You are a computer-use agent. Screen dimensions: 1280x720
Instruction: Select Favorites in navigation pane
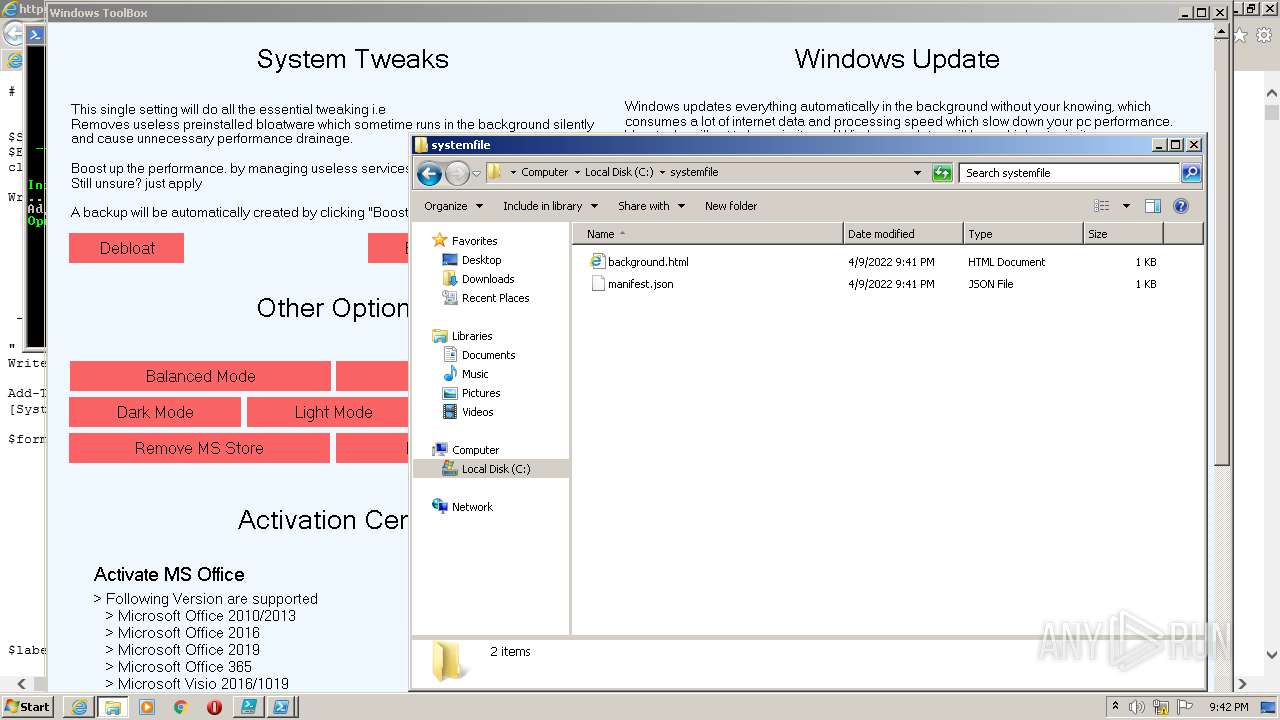(x=474, y=241)
